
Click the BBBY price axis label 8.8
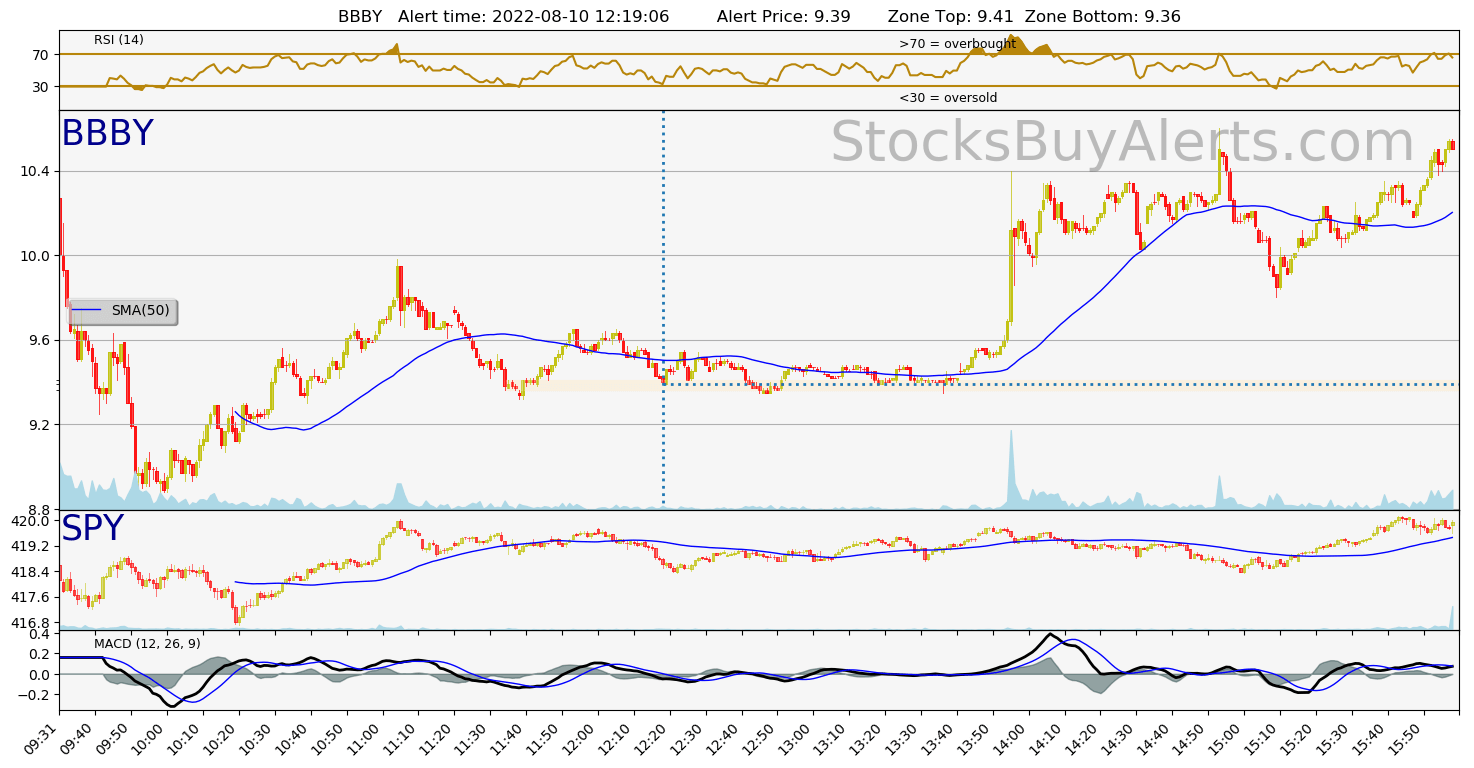point(40,510)
